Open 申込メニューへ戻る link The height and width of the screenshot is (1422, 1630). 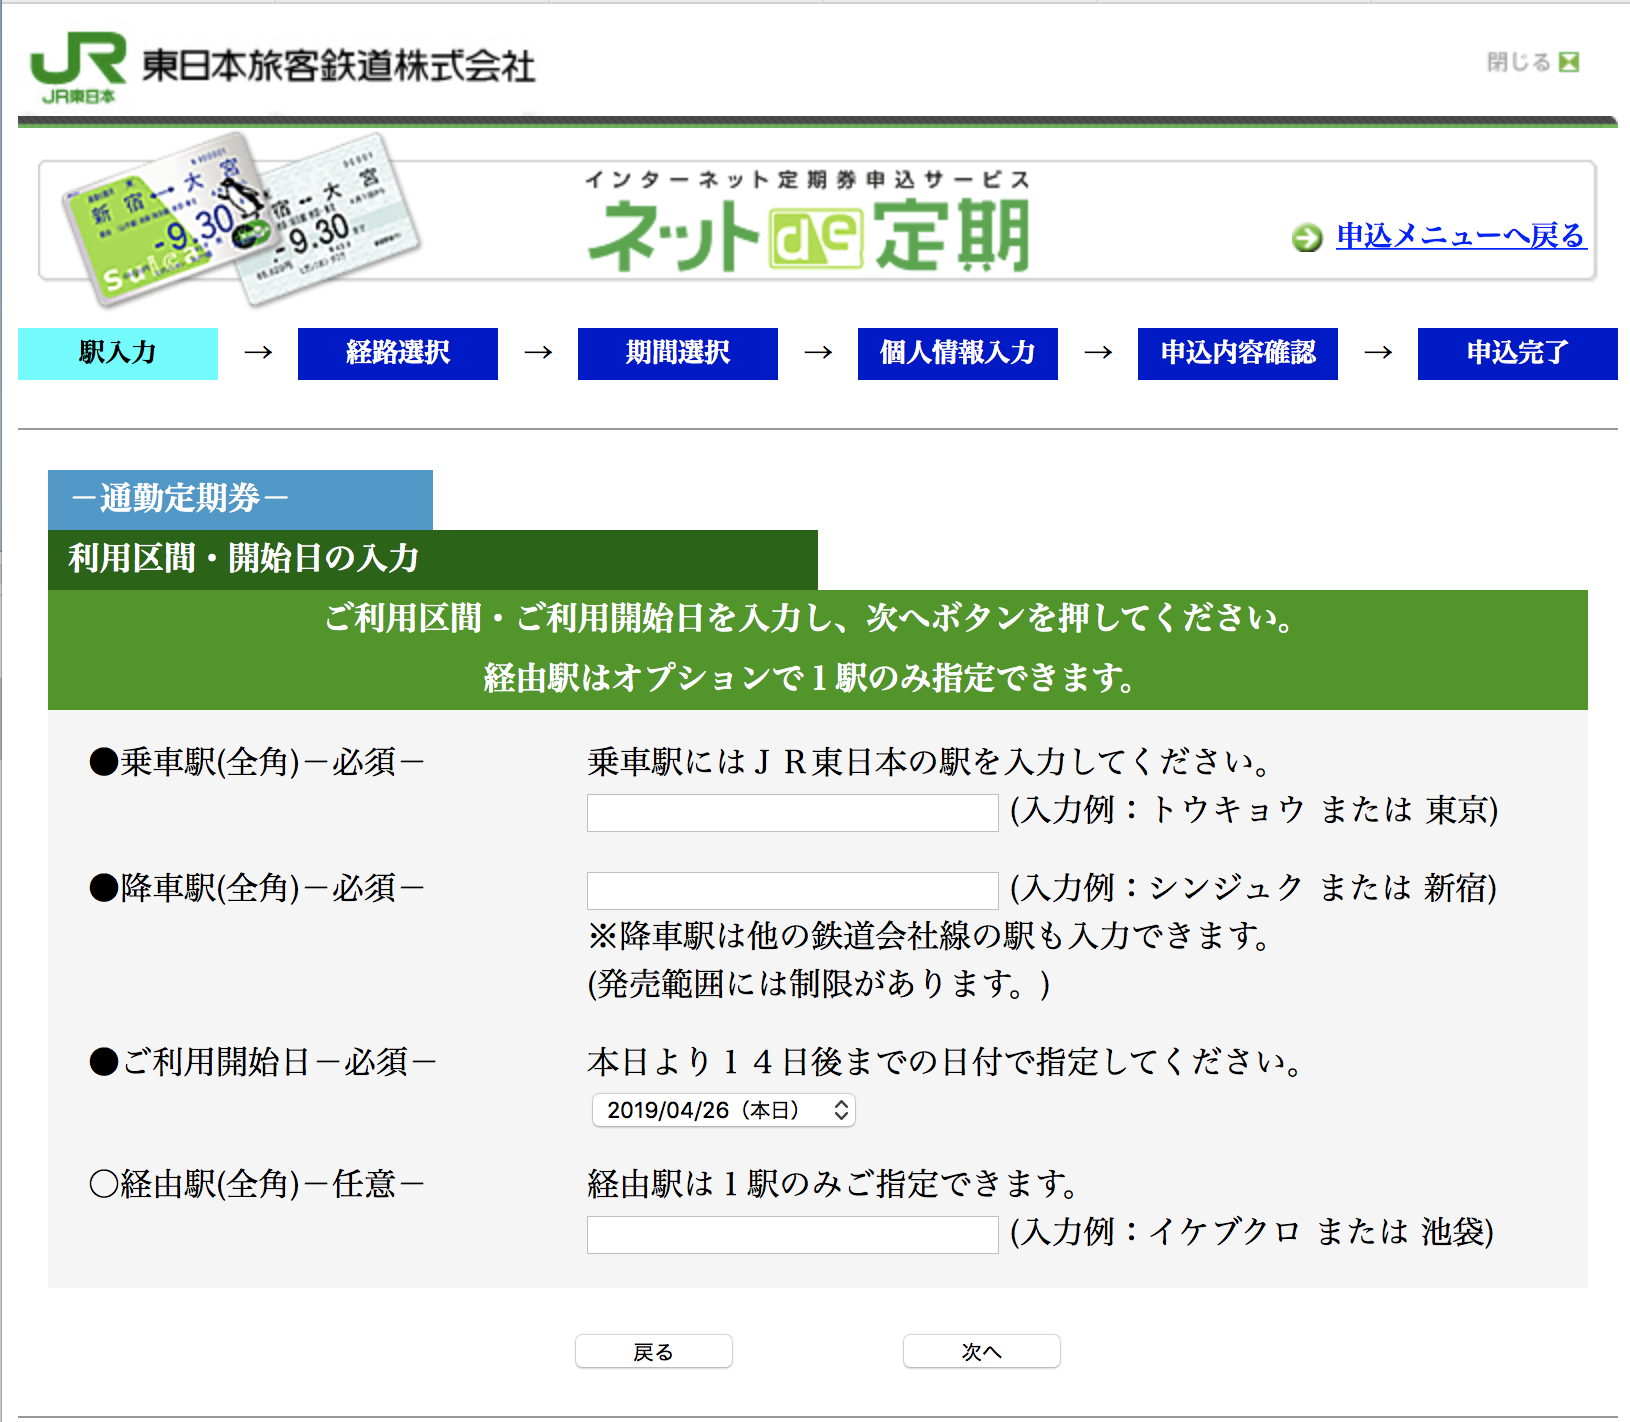tap(1460, 236)
